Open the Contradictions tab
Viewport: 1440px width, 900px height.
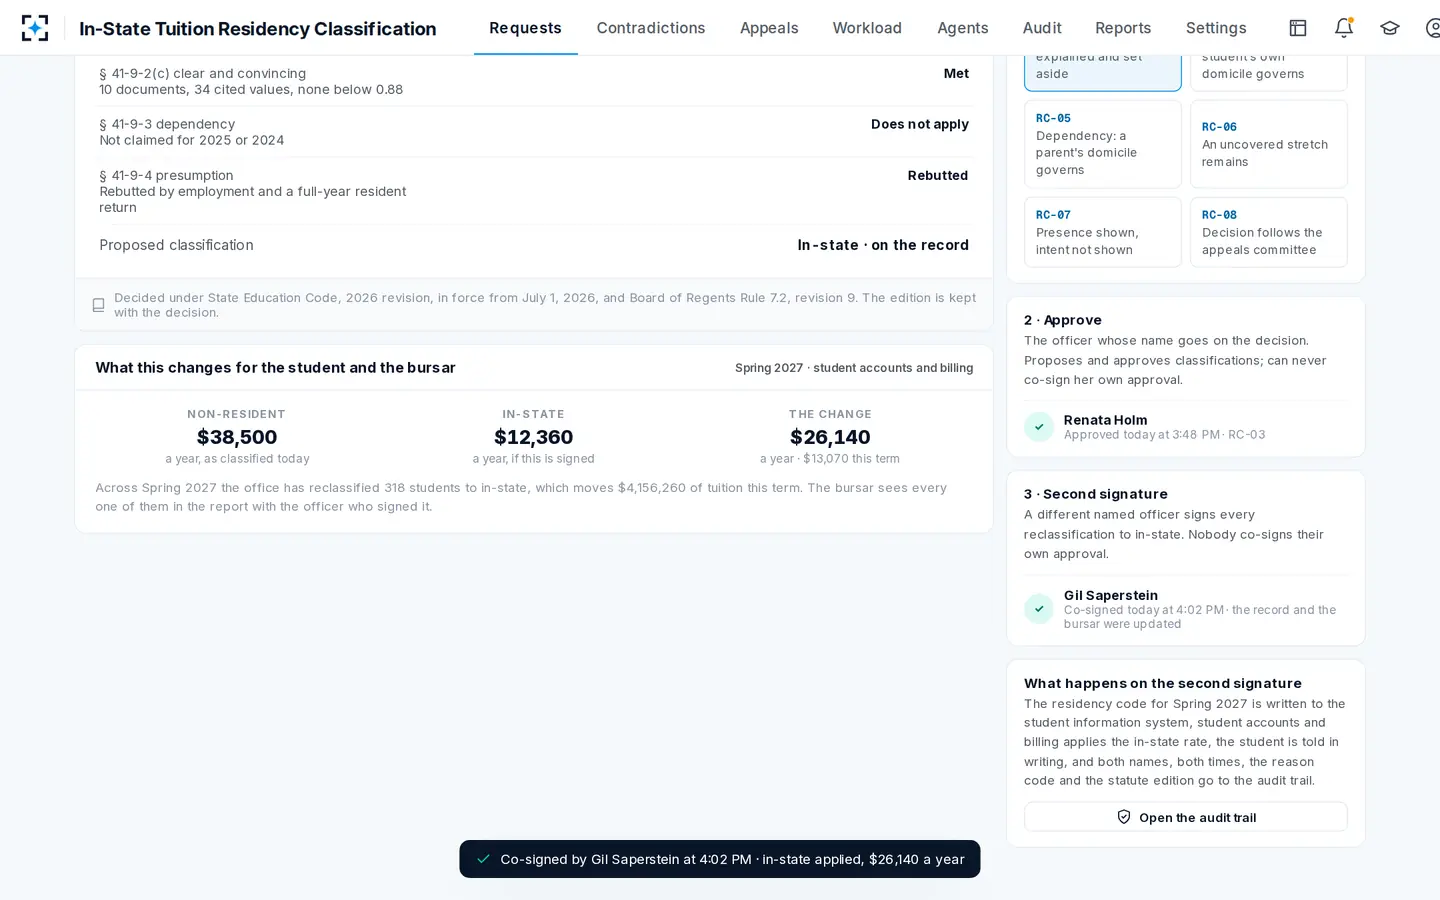tap(651, 28)
